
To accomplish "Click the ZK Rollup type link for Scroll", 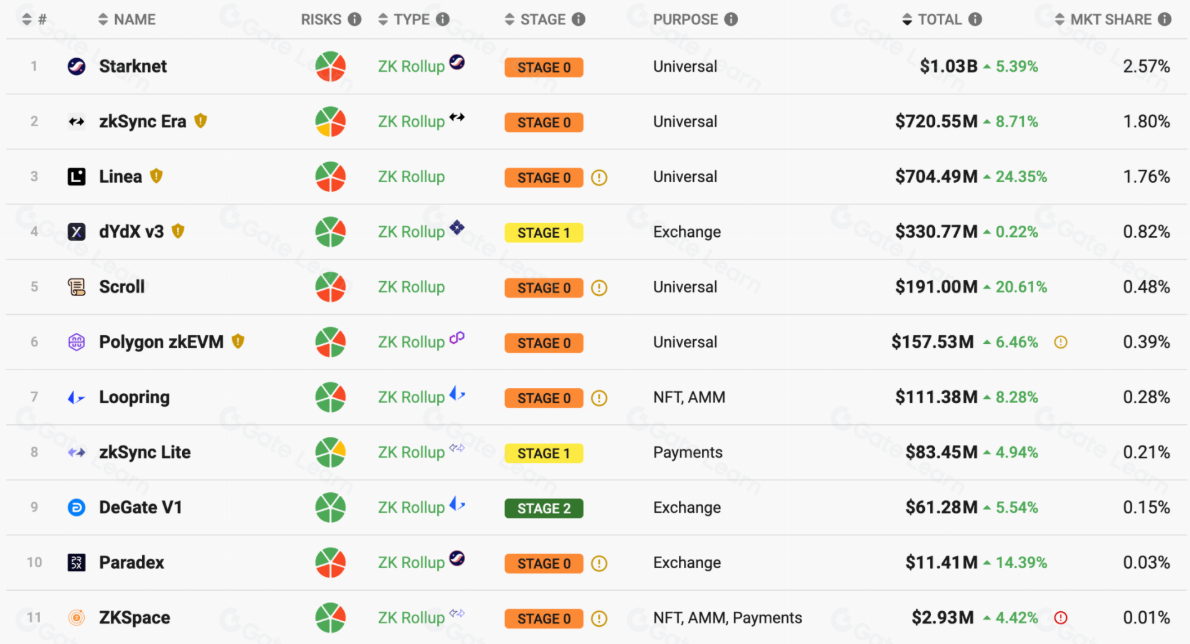I will pyautogui.click(x=411, y=287).
